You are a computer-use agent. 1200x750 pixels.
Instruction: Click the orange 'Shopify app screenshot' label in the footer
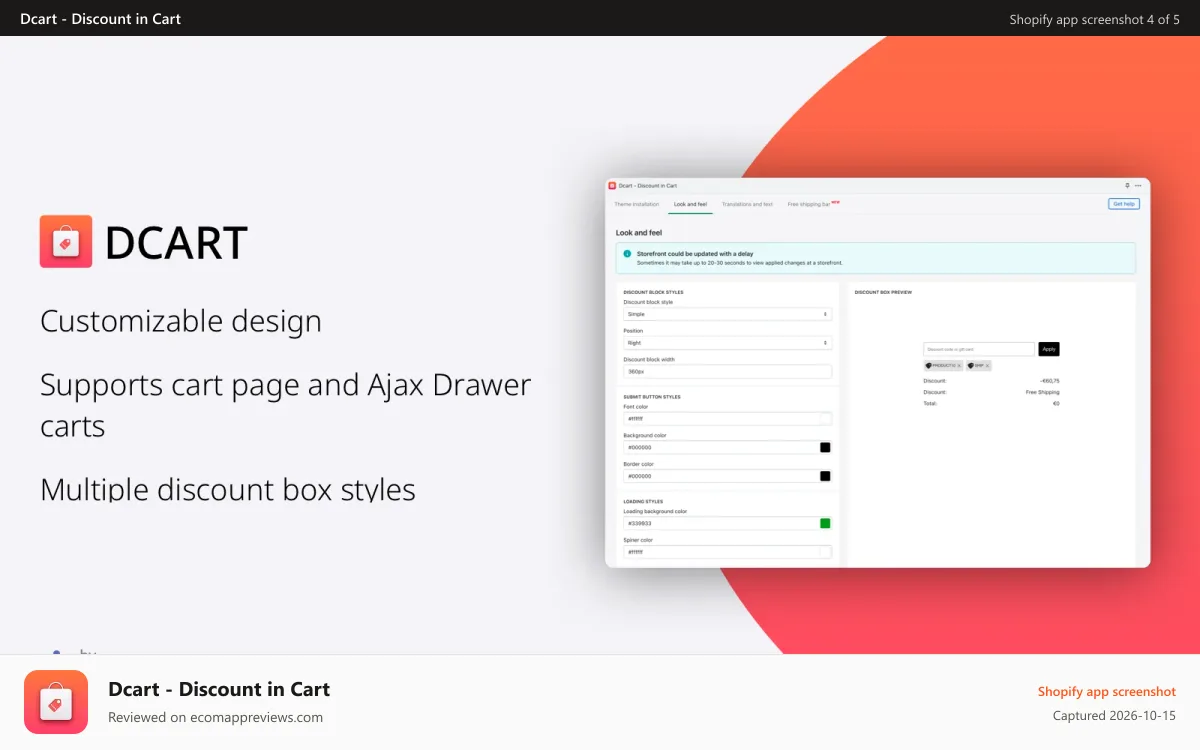1107,692
